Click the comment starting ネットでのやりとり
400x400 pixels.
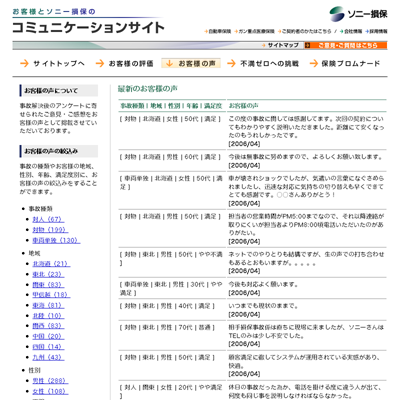coord(306,259)
